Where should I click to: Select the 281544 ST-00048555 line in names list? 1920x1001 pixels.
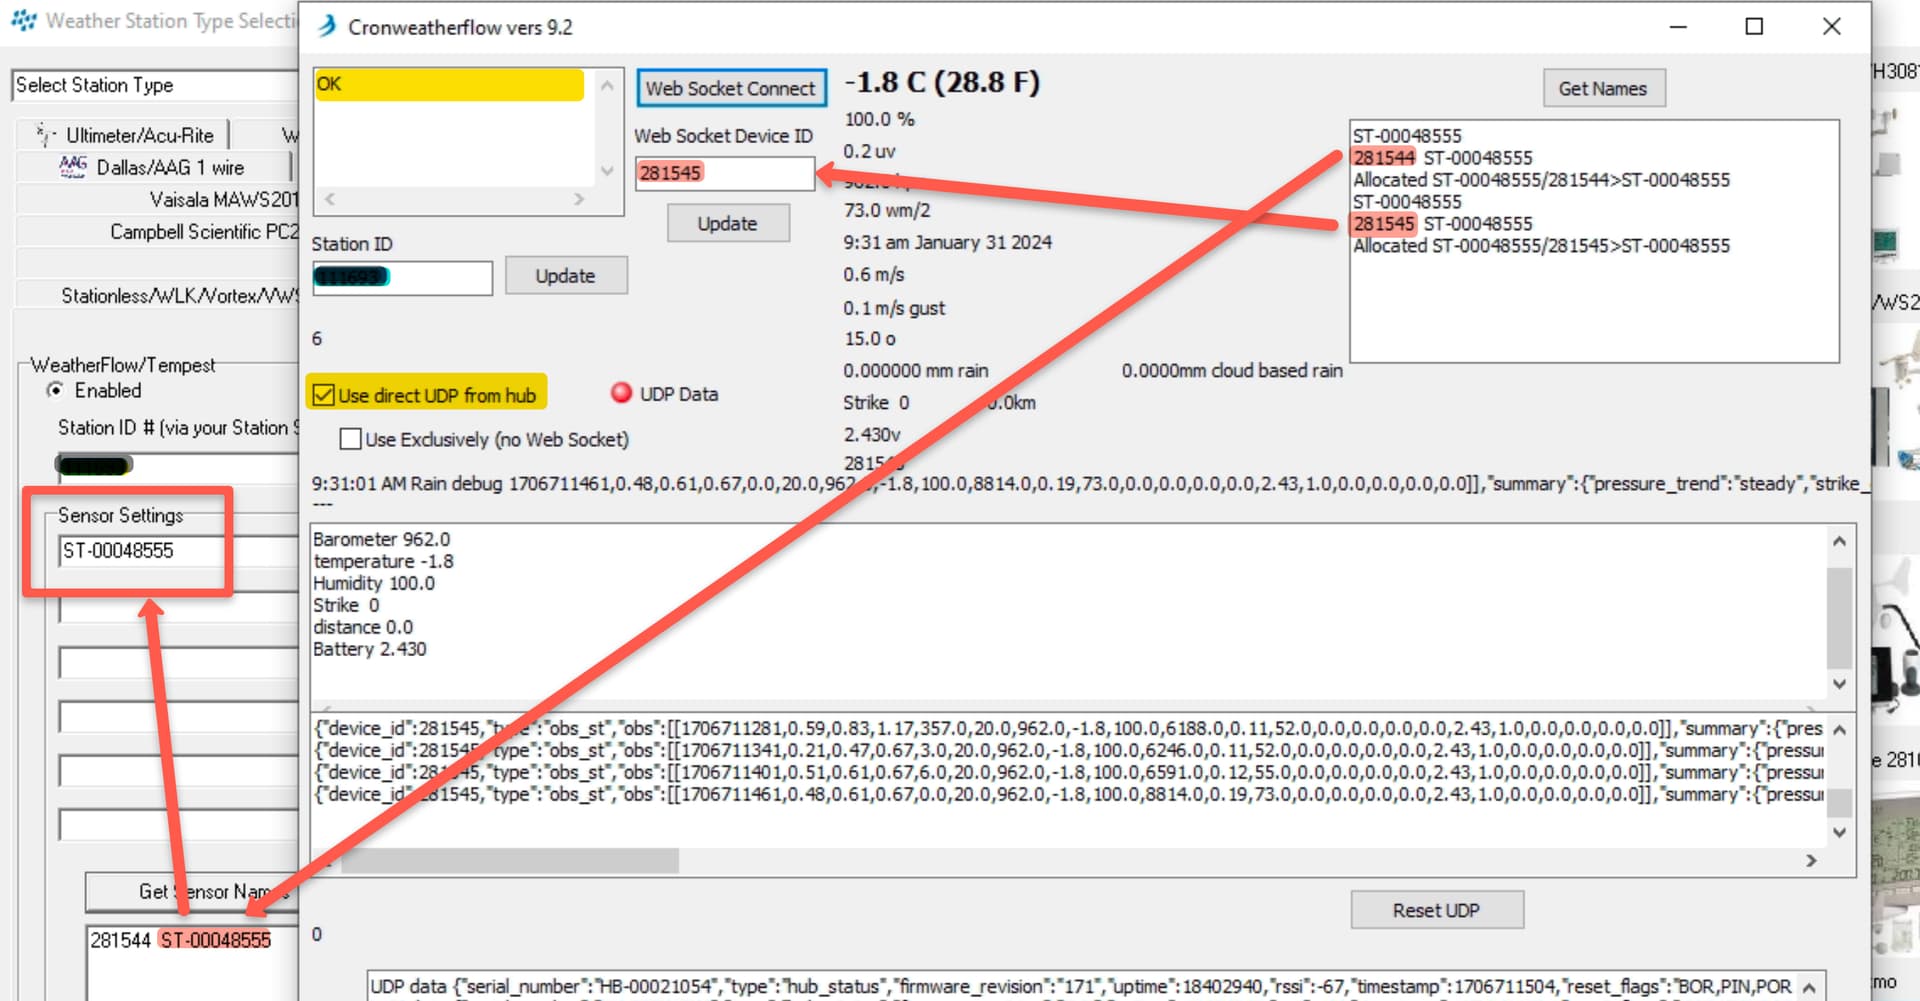coord(1442,158)
